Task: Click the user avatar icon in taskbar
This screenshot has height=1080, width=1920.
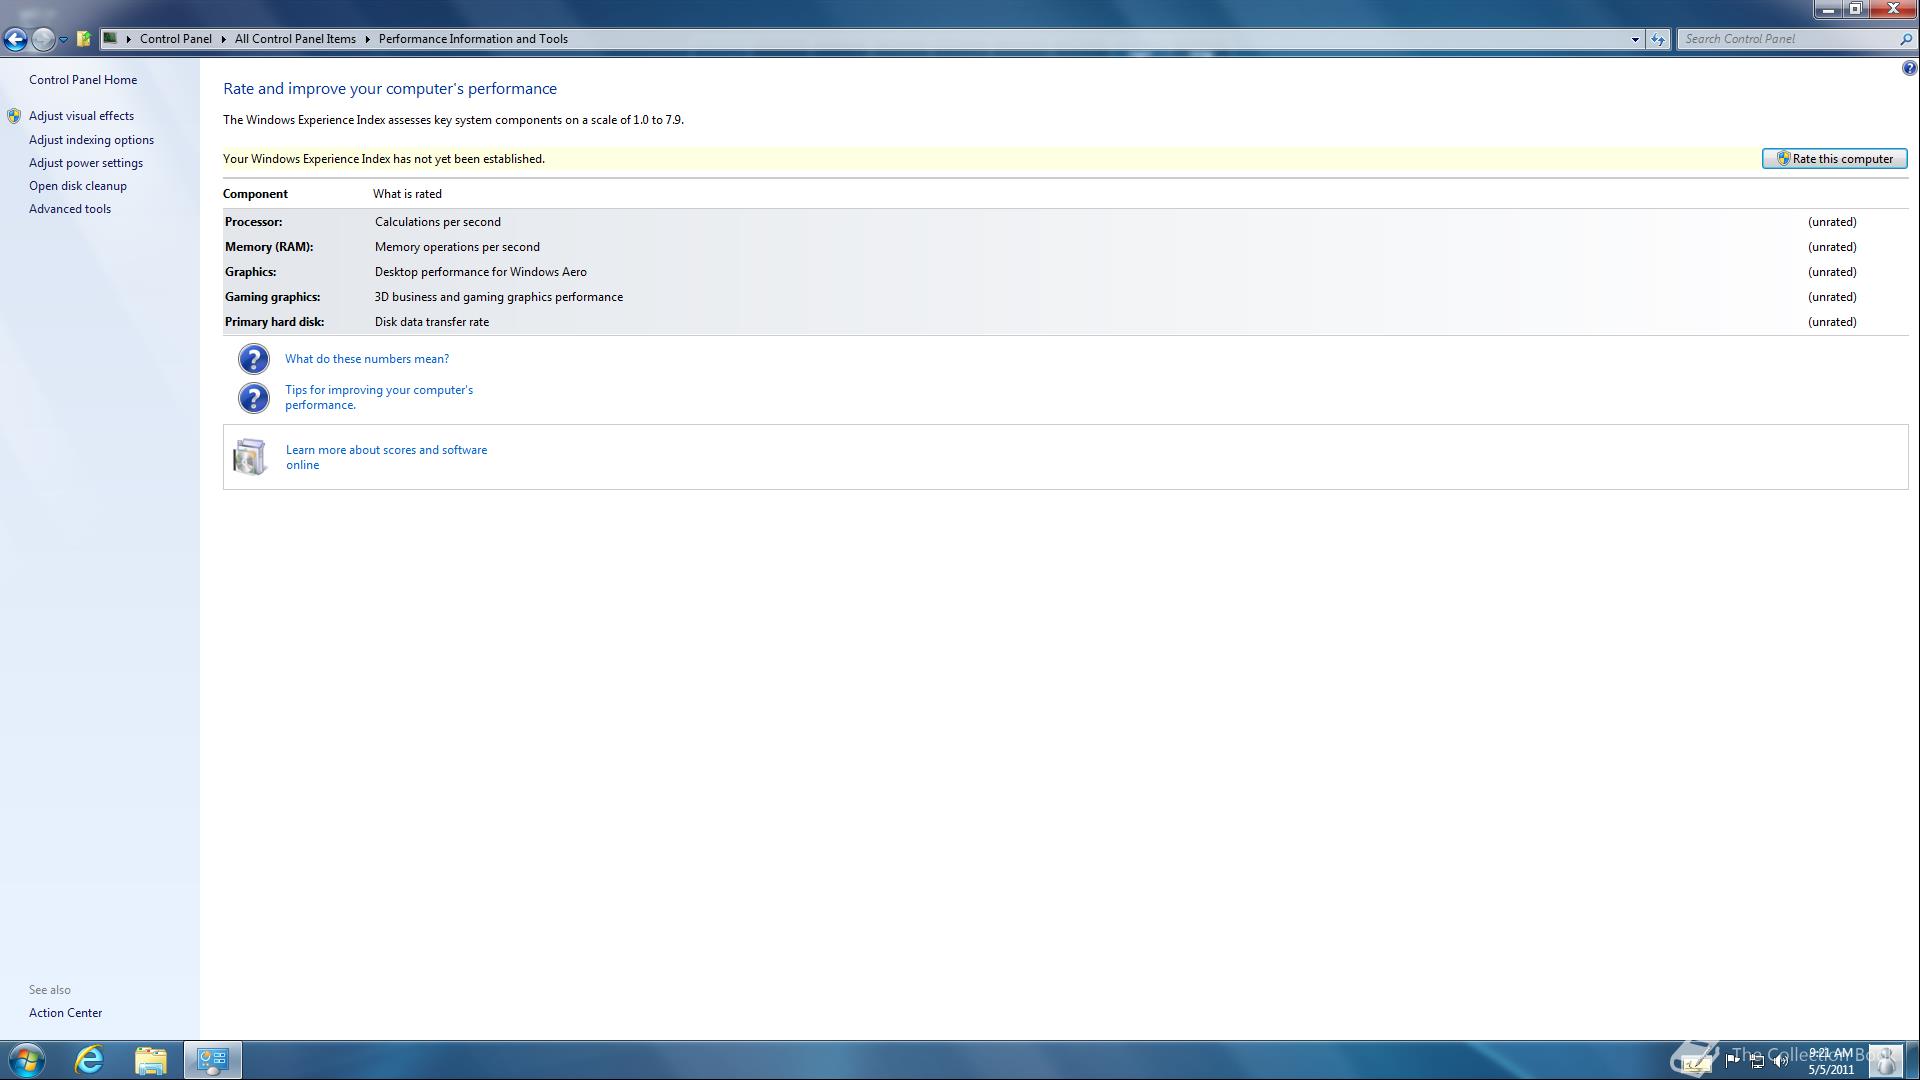Action: (x=1885, y=1060)
